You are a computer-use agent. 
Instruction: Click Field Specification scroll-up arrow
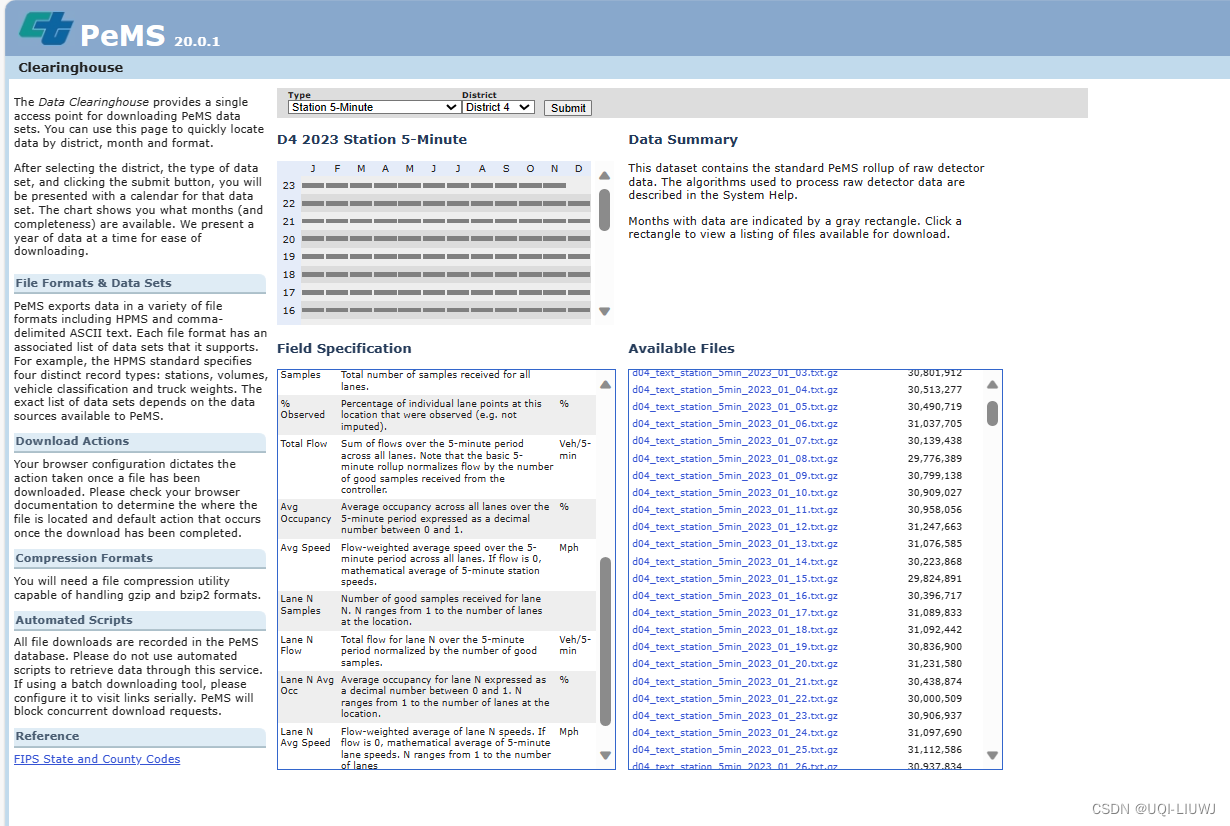605,384
